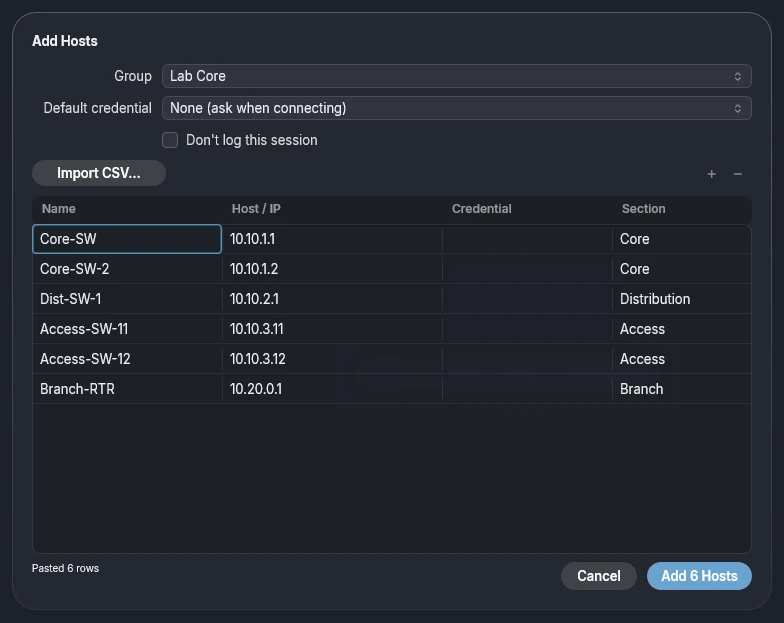Viewport: 784px width, 623px height.
Task: Select the Branch-RTR name cell
Action: [127, 389]
